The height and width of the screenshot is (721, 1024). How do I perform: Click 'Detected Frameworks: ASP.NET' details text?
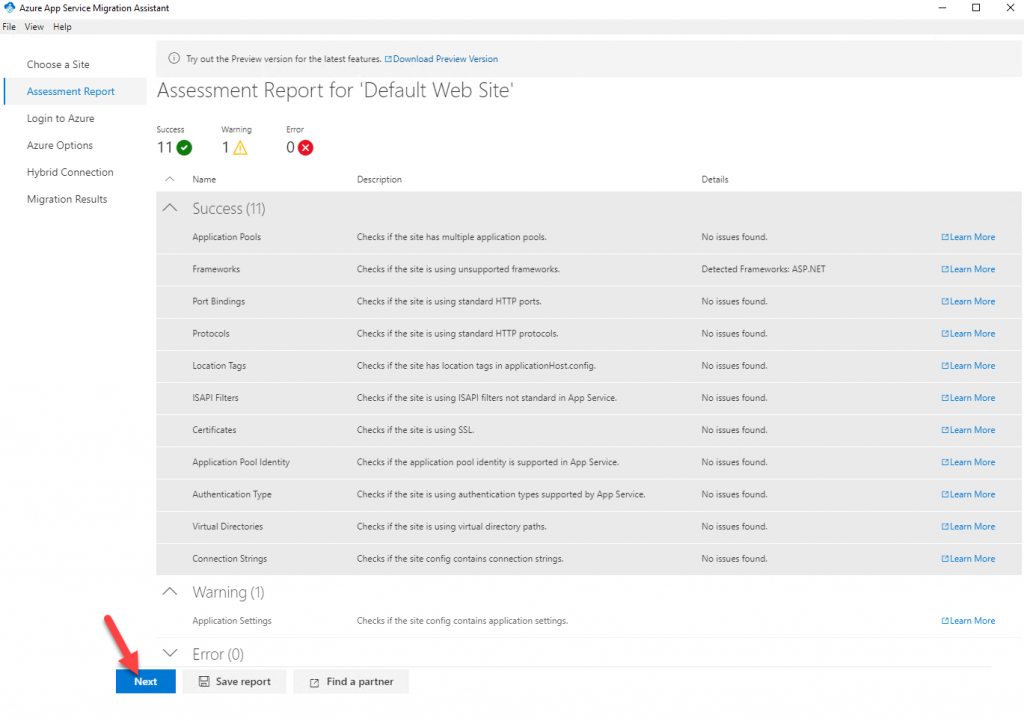click(x=763, y=269)
